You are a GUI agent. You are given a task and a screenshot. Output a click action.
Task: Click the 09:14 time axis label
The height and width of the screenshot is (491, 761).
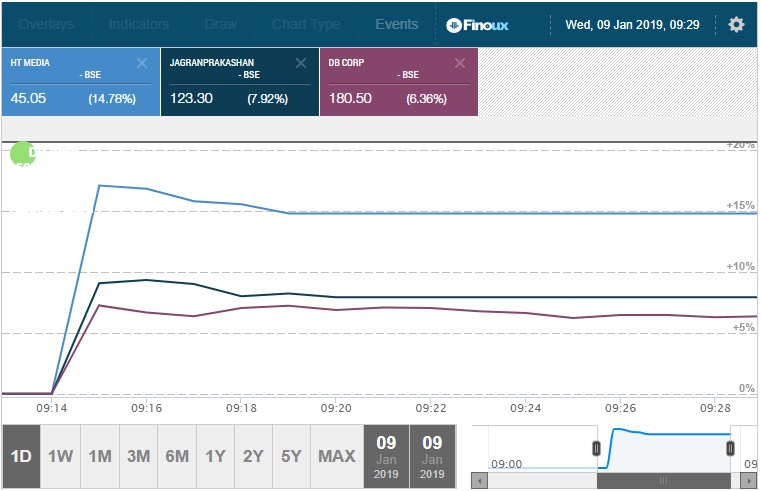(51, 409)
